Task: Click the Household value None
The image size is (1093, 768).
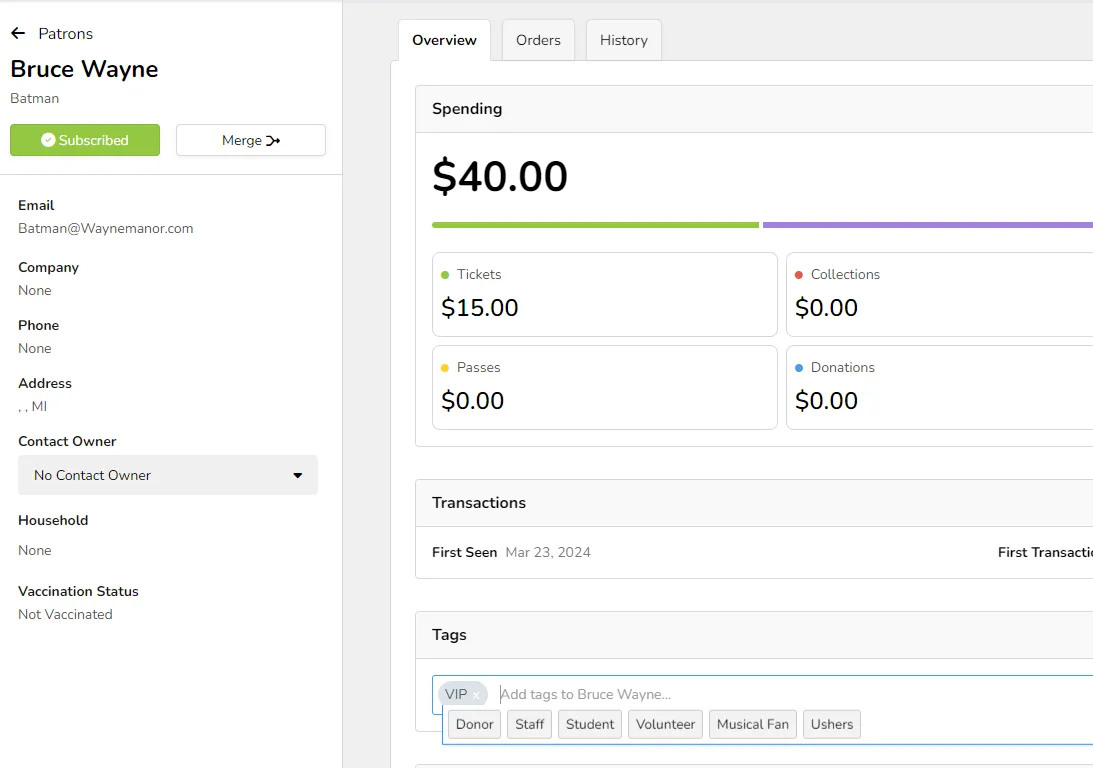Action: [x=35, y=550]
